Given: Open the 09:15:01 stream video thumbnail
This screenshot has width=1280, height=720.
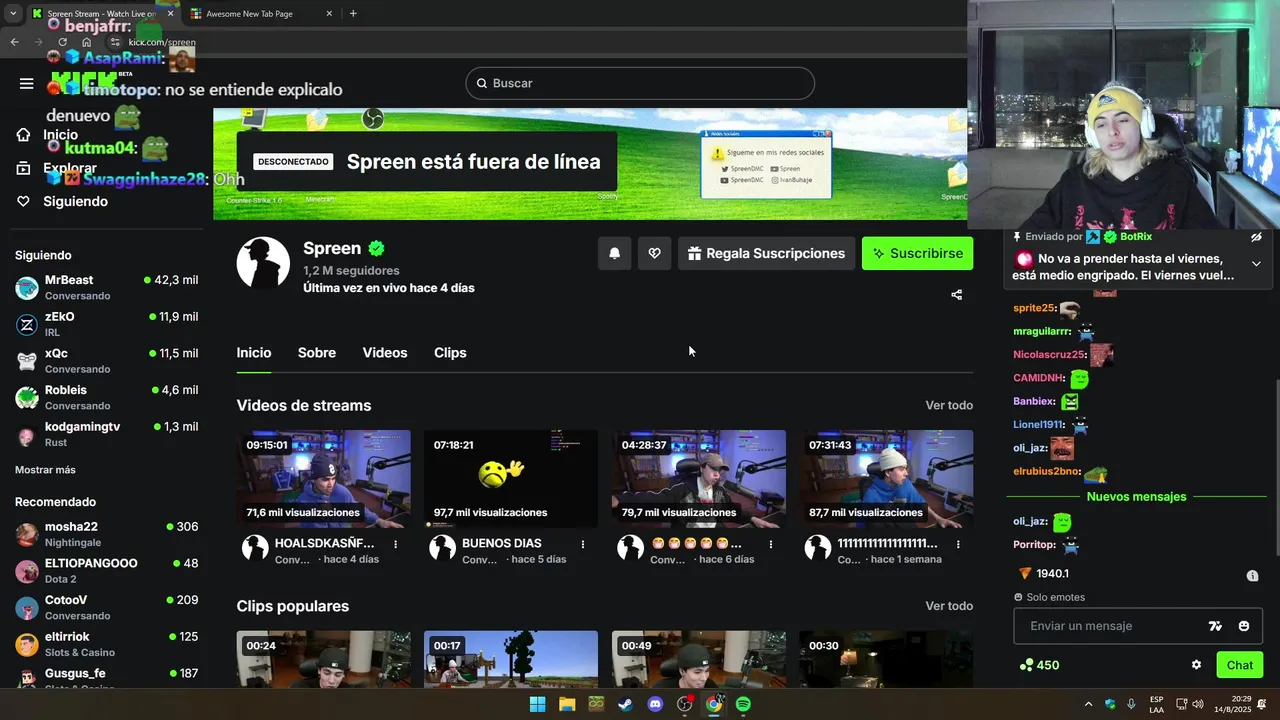Looking at the screenshot, I should (324, 479).
